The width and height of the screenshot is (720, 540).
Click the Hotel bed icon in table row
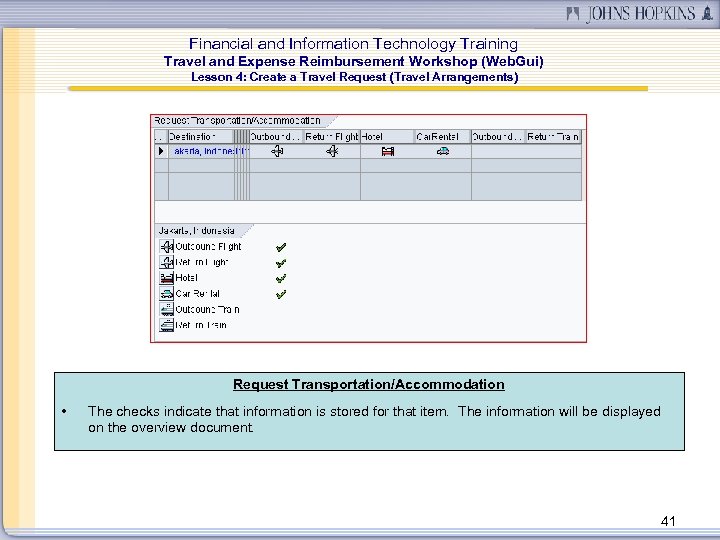(x=388, y=151)
